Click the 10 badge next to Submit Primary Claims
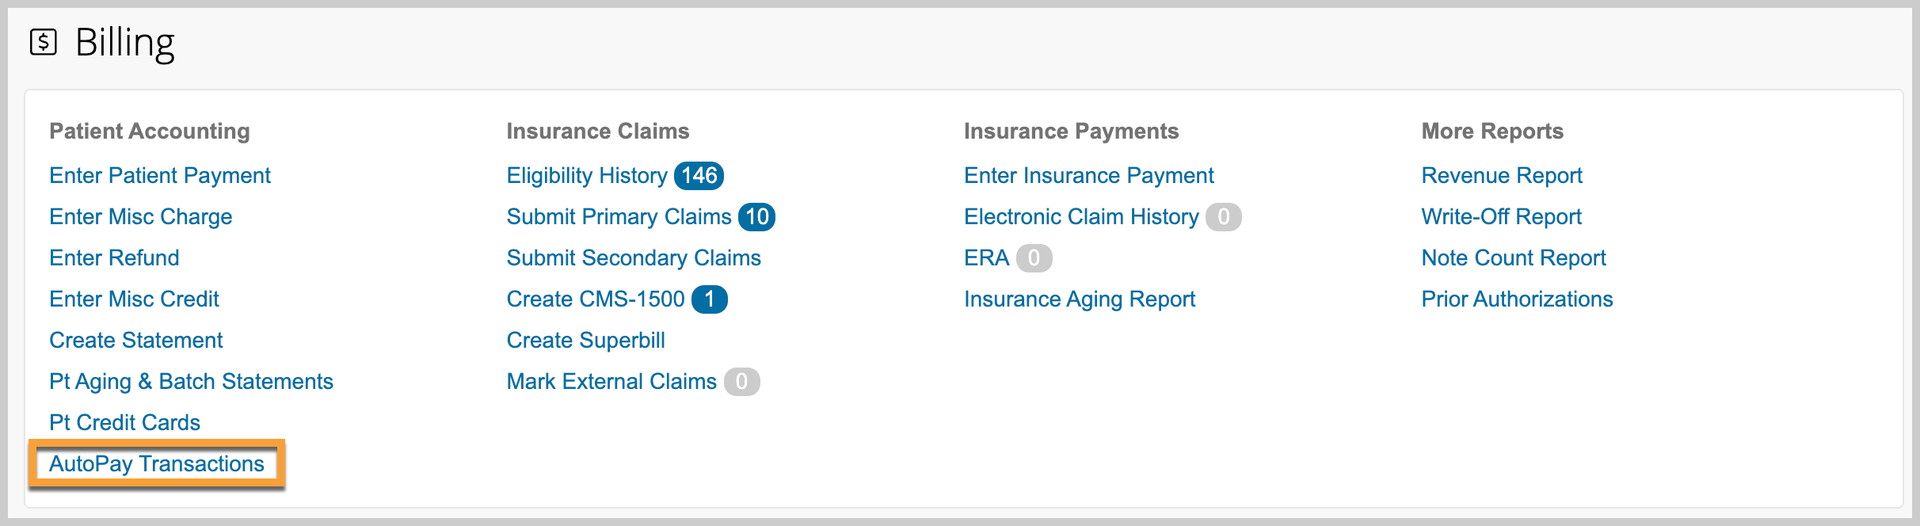 click(757, 217)
